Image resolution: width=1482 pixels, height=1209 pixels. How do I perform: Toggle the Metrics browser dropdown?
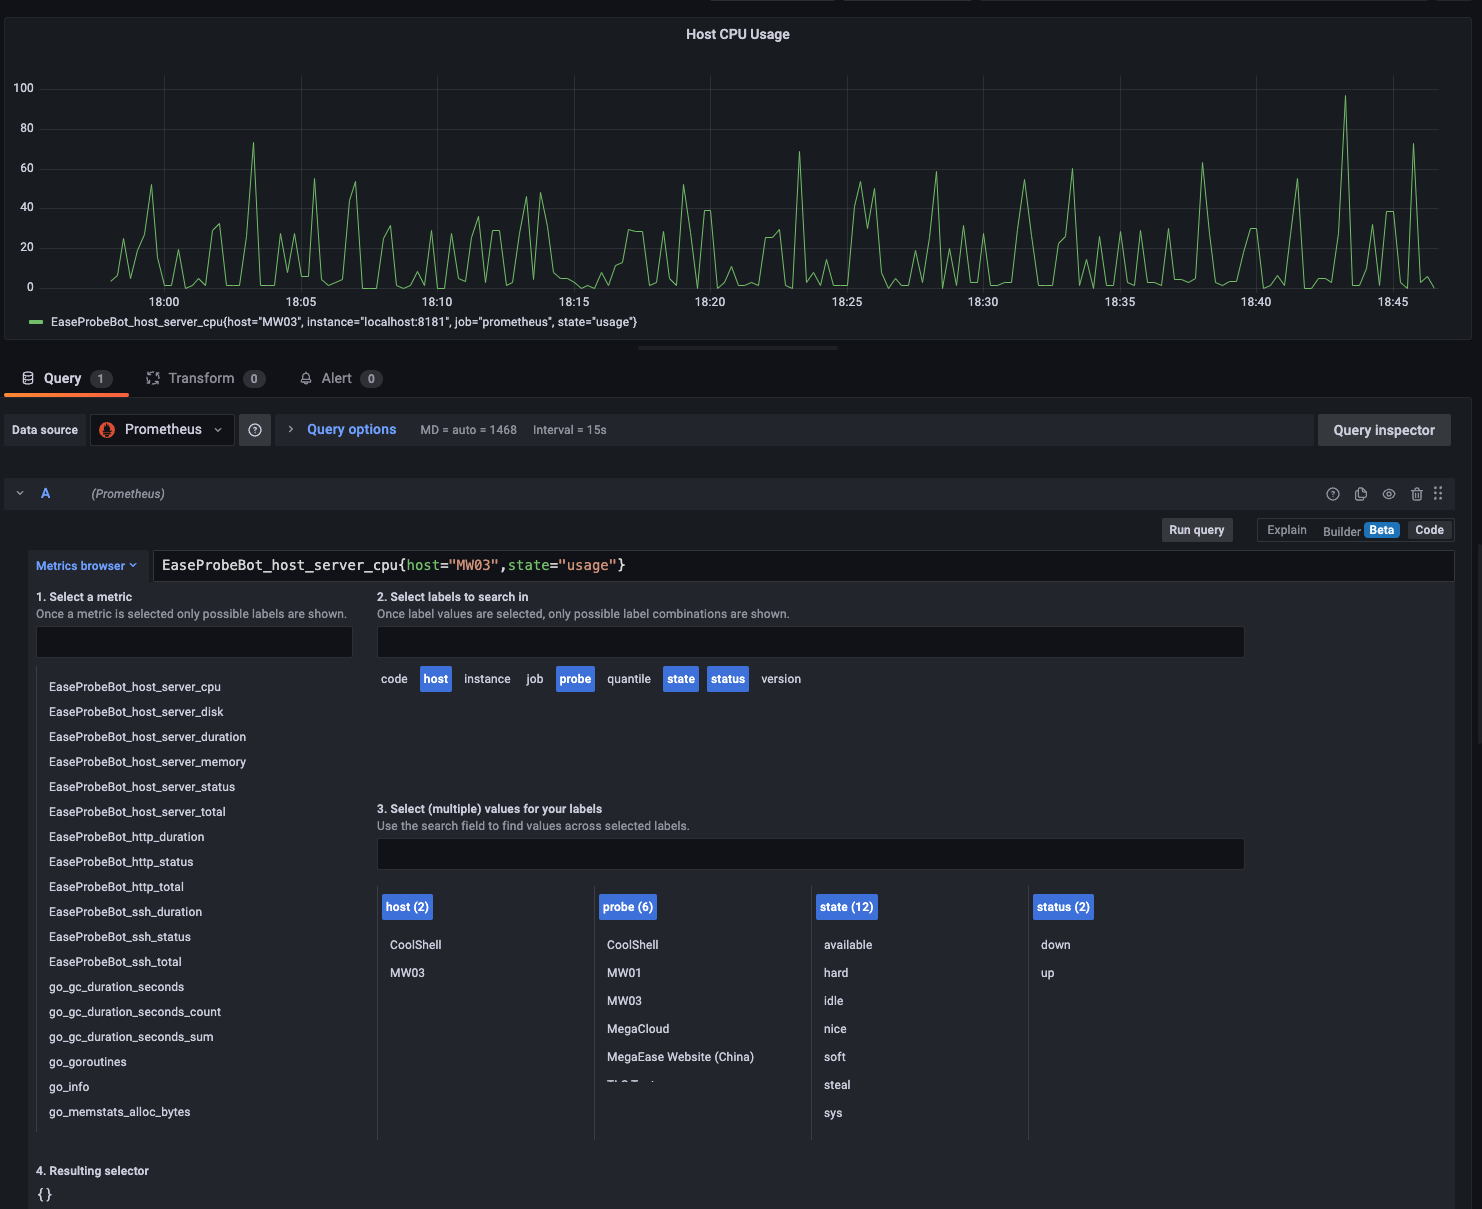(87, 566)
